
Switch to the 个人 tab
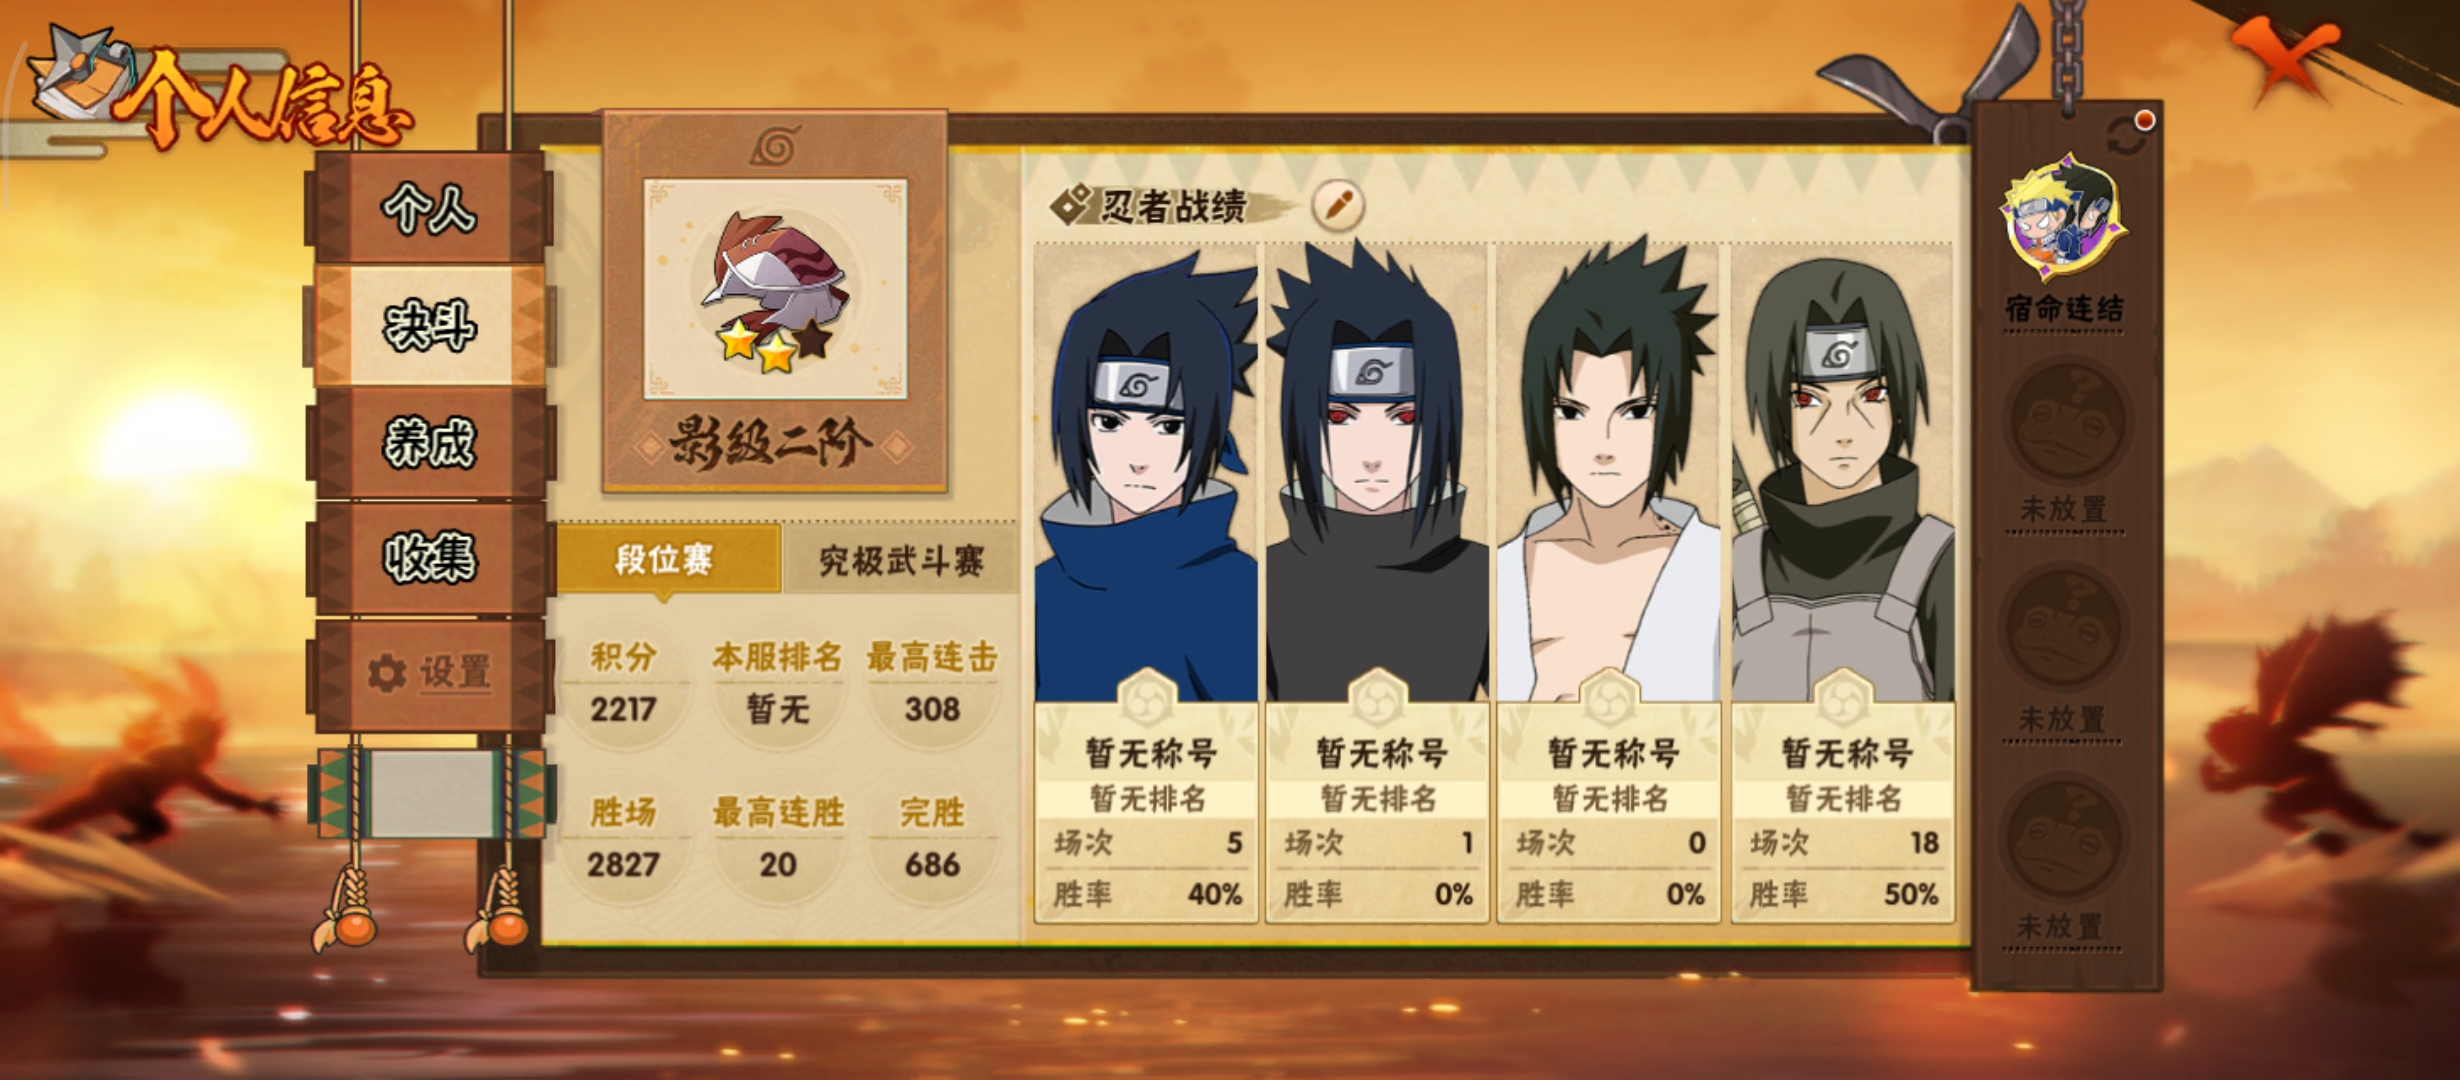point(430,208)
